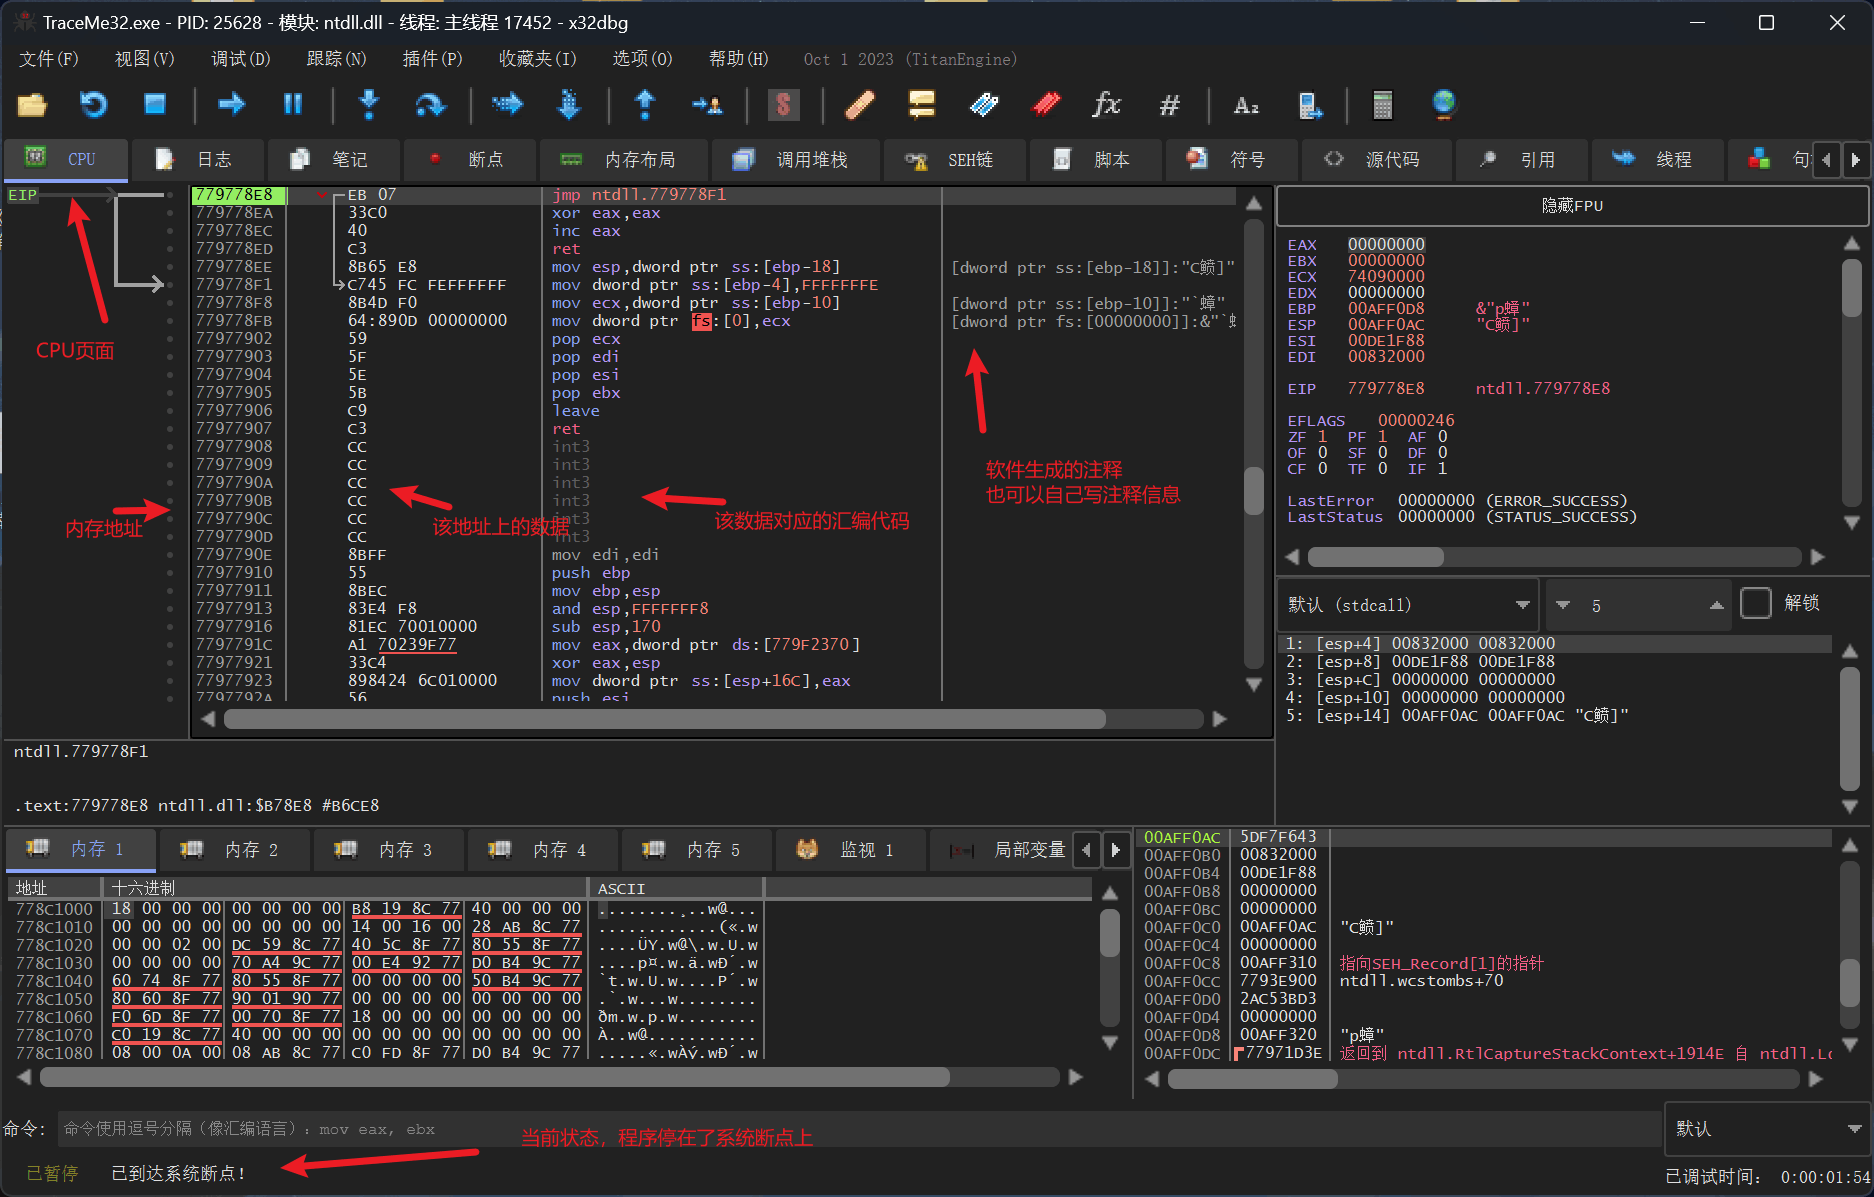Click the trace over icon
Screen dimensions: 1874x1197
569,104
